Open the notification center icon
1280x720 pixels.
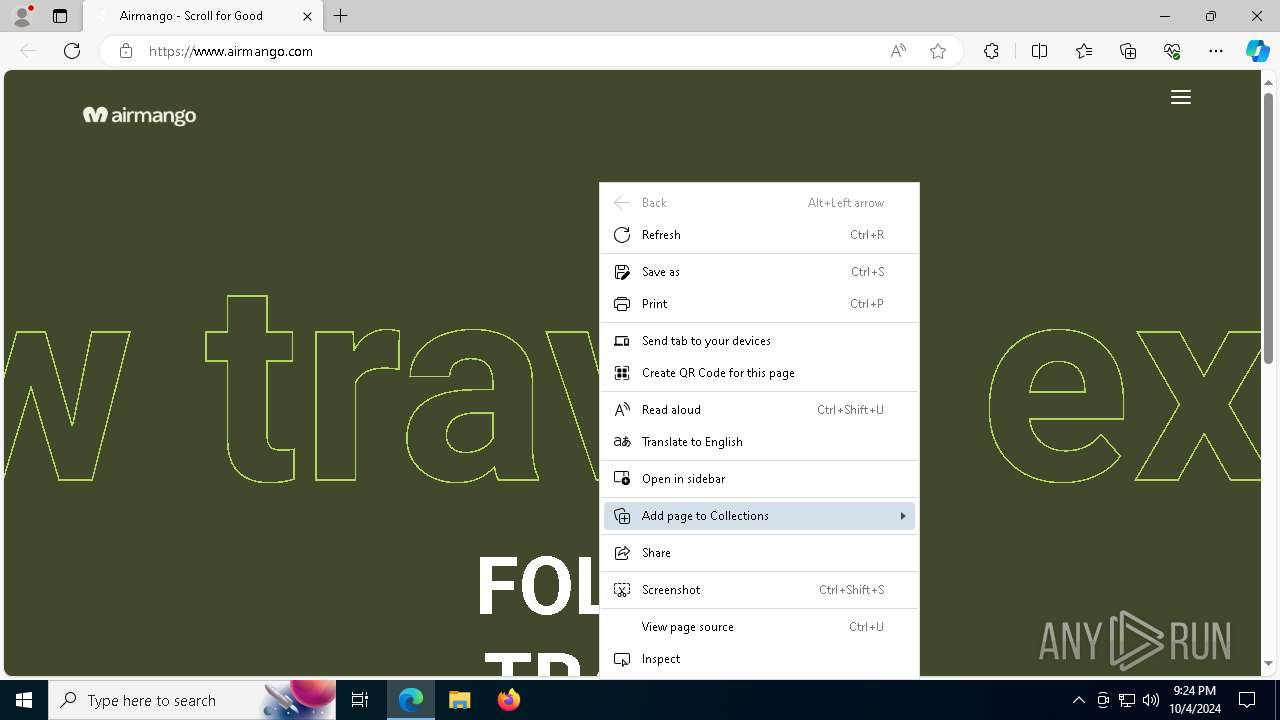click(1247, 700)
